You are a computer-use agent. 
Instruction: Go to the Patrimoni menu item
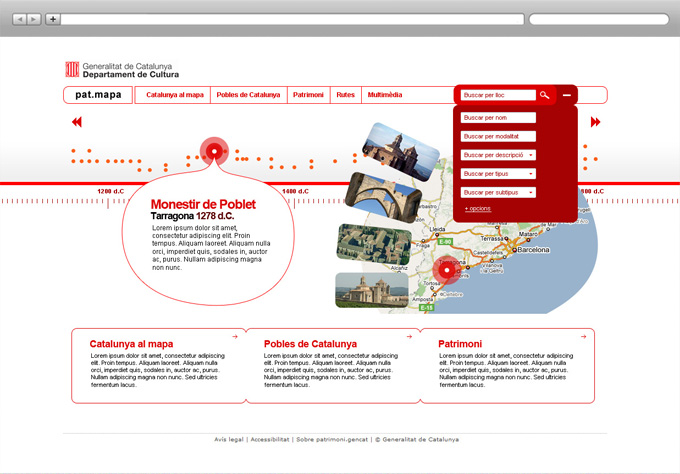(x=308, y=95)
